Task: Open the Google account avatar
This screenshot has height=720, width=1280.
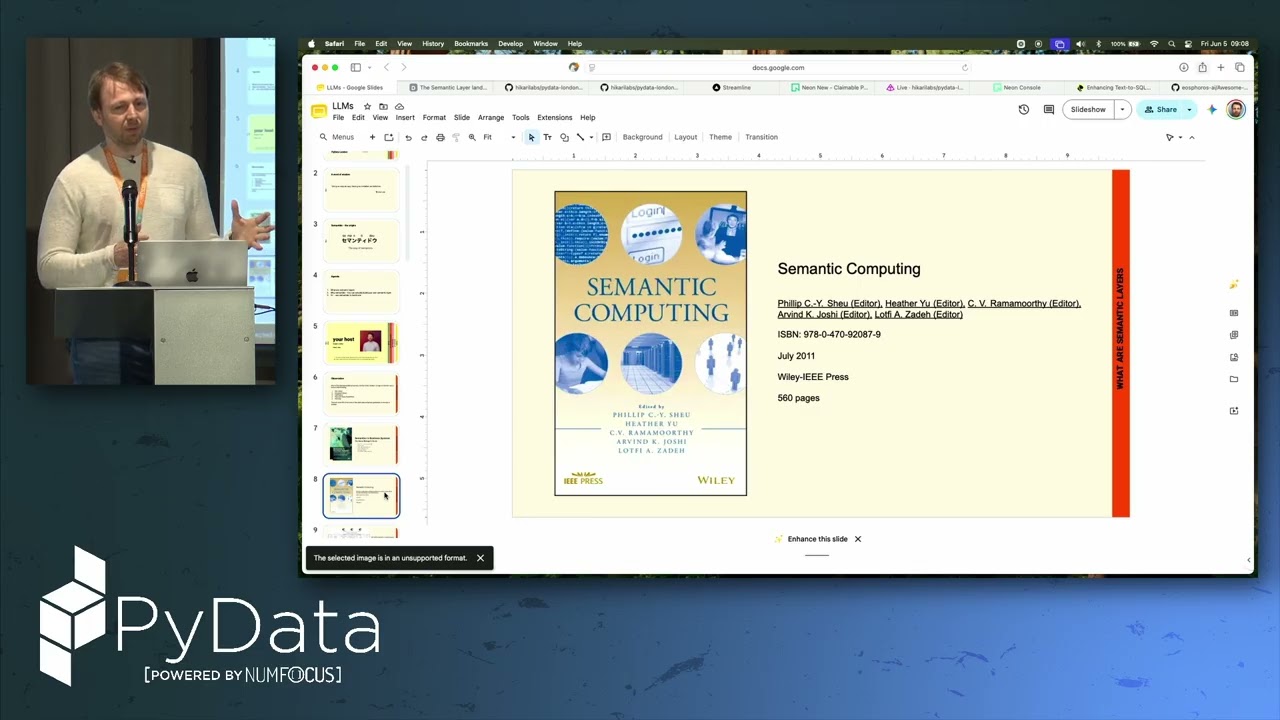Action: pos(1236,109)
